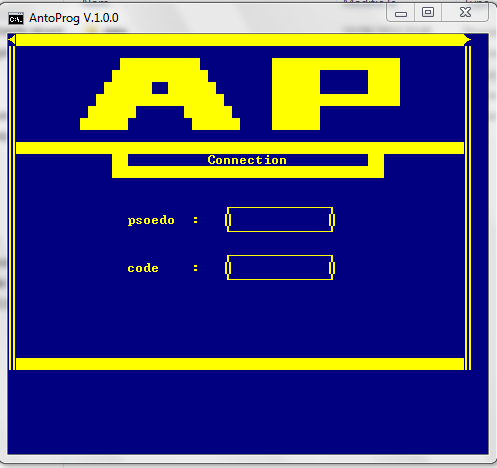Minimize the AntoProg window
Screen dimensions: 497x468
click(x=401, y=13)
